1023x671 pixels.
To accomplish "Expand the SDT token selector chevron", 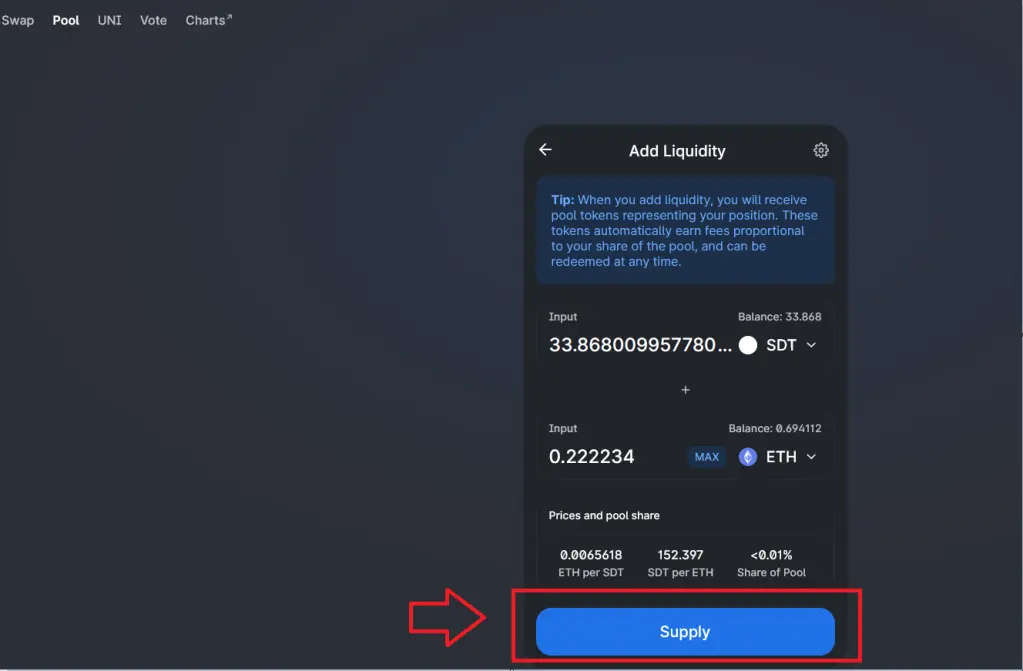I will coord(811,345).
